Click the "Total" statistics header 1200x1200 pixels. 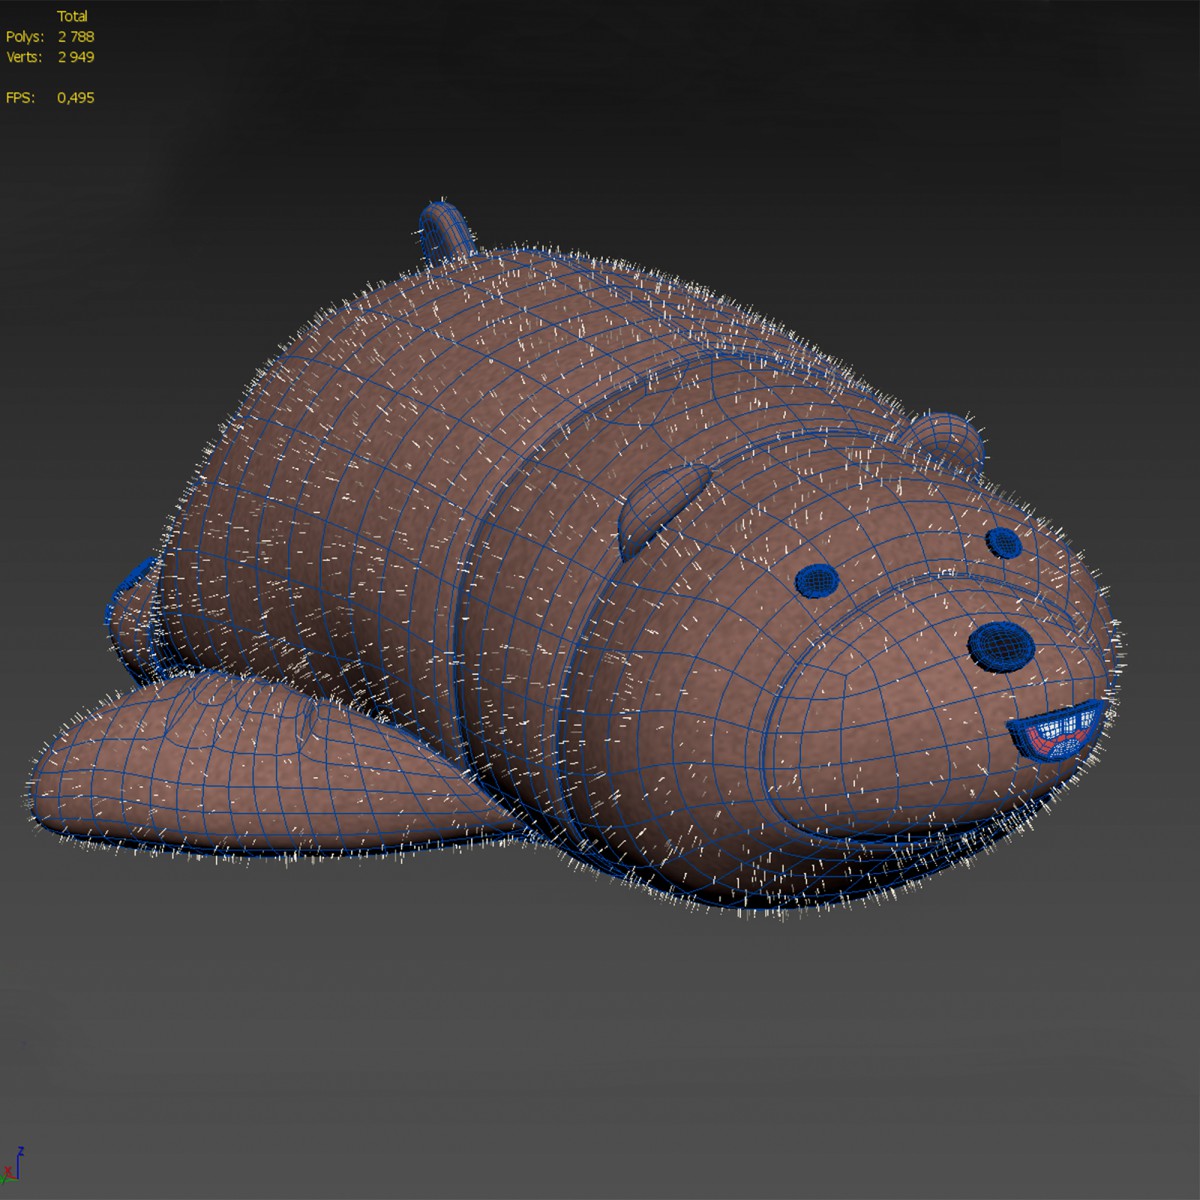tap(72, 16)
